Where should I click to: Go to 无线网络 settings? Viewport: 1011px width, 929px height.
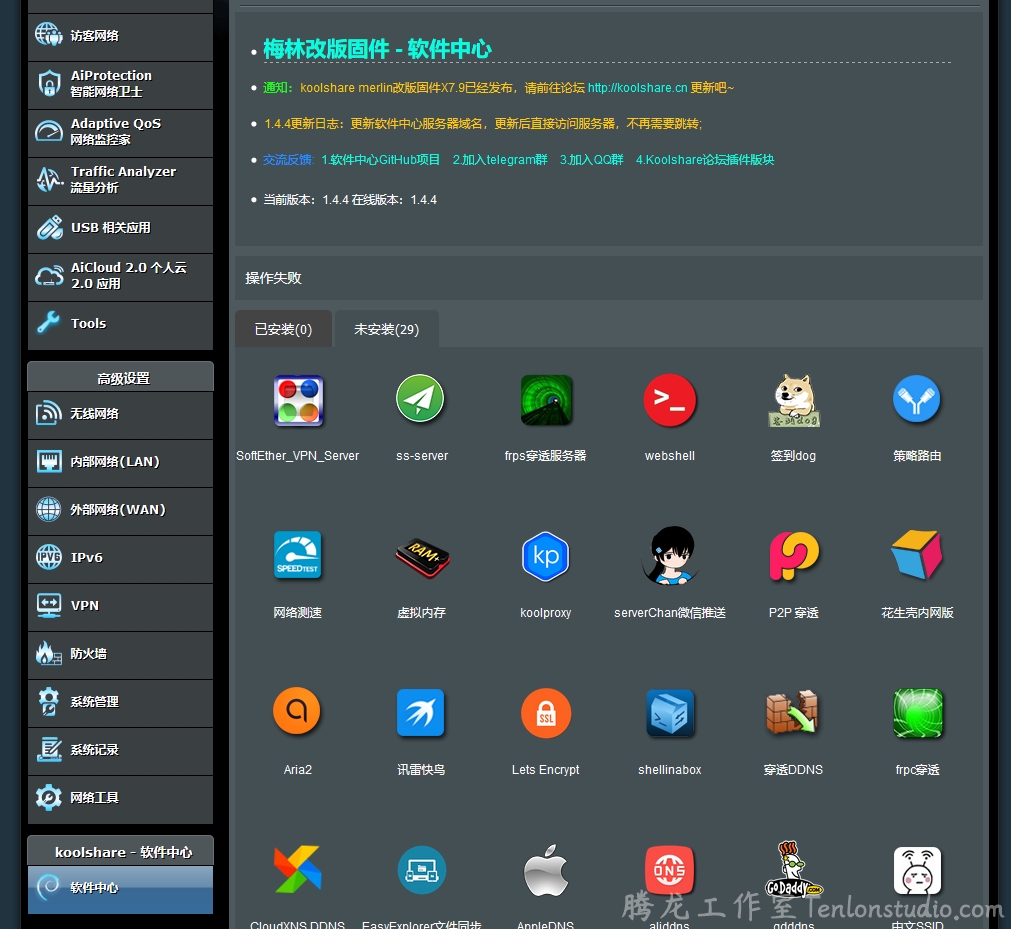pos(121,415)
